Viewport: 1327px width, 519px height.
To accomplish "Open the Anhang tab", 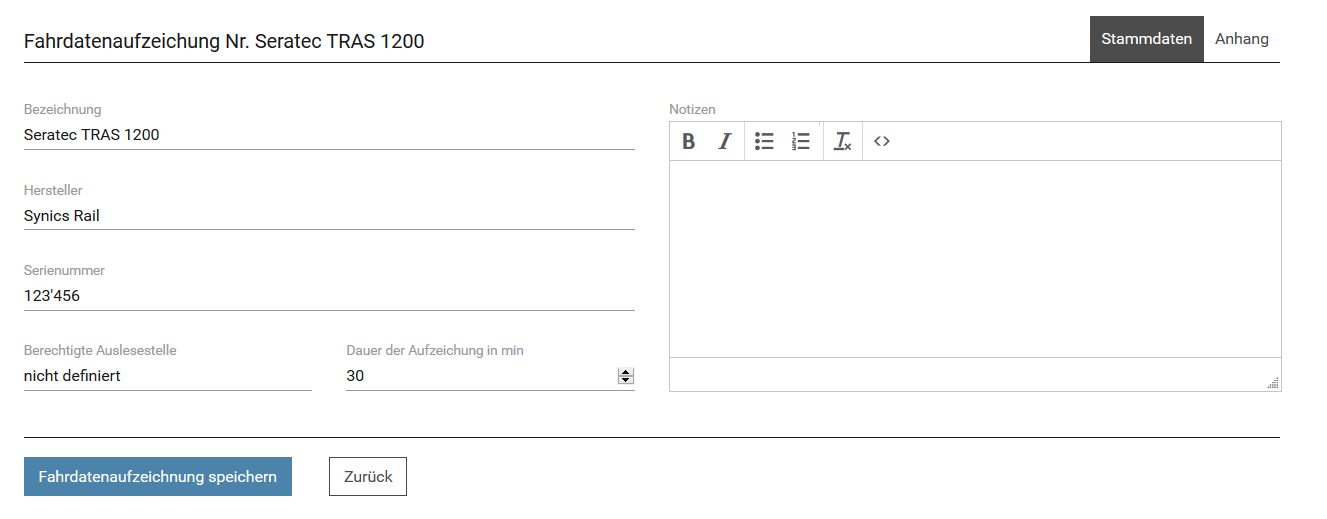I will tap(1241, 39).
